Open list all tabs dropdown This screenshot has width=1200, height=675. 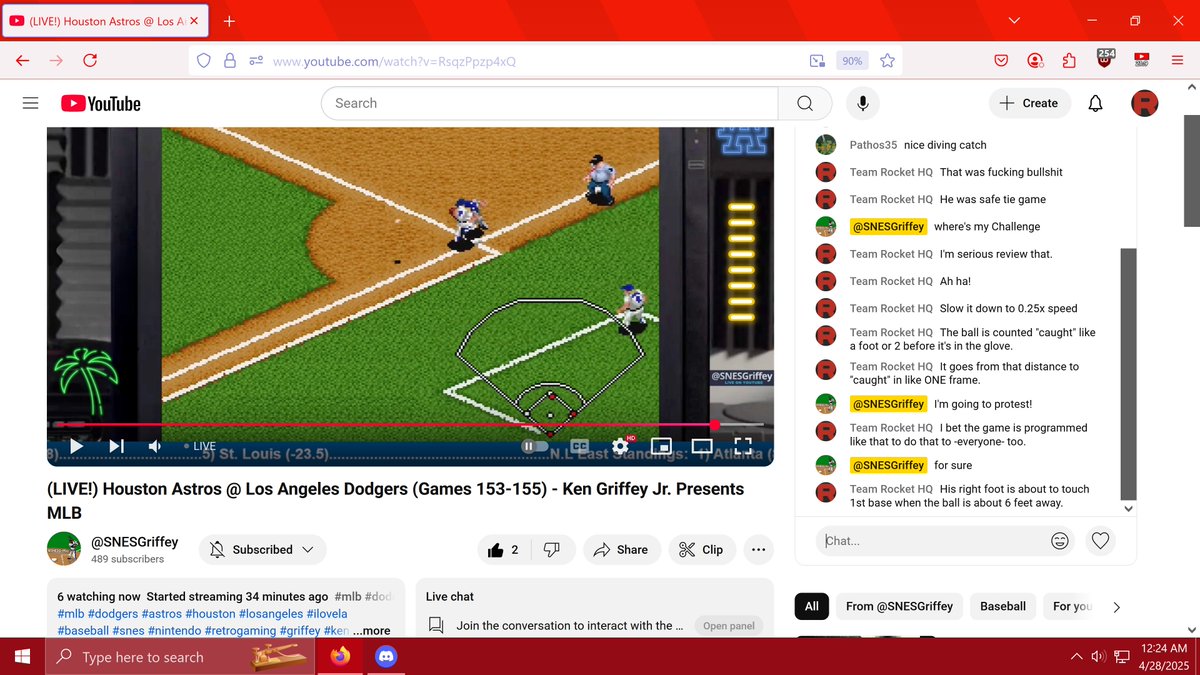1015,21
